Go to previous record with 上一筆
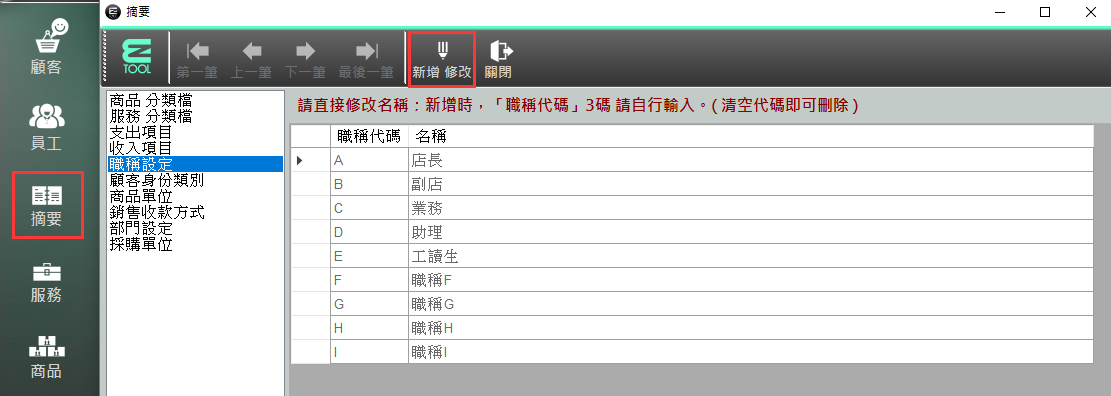This screenshot has height=396, width=1111. click(252, 59)
